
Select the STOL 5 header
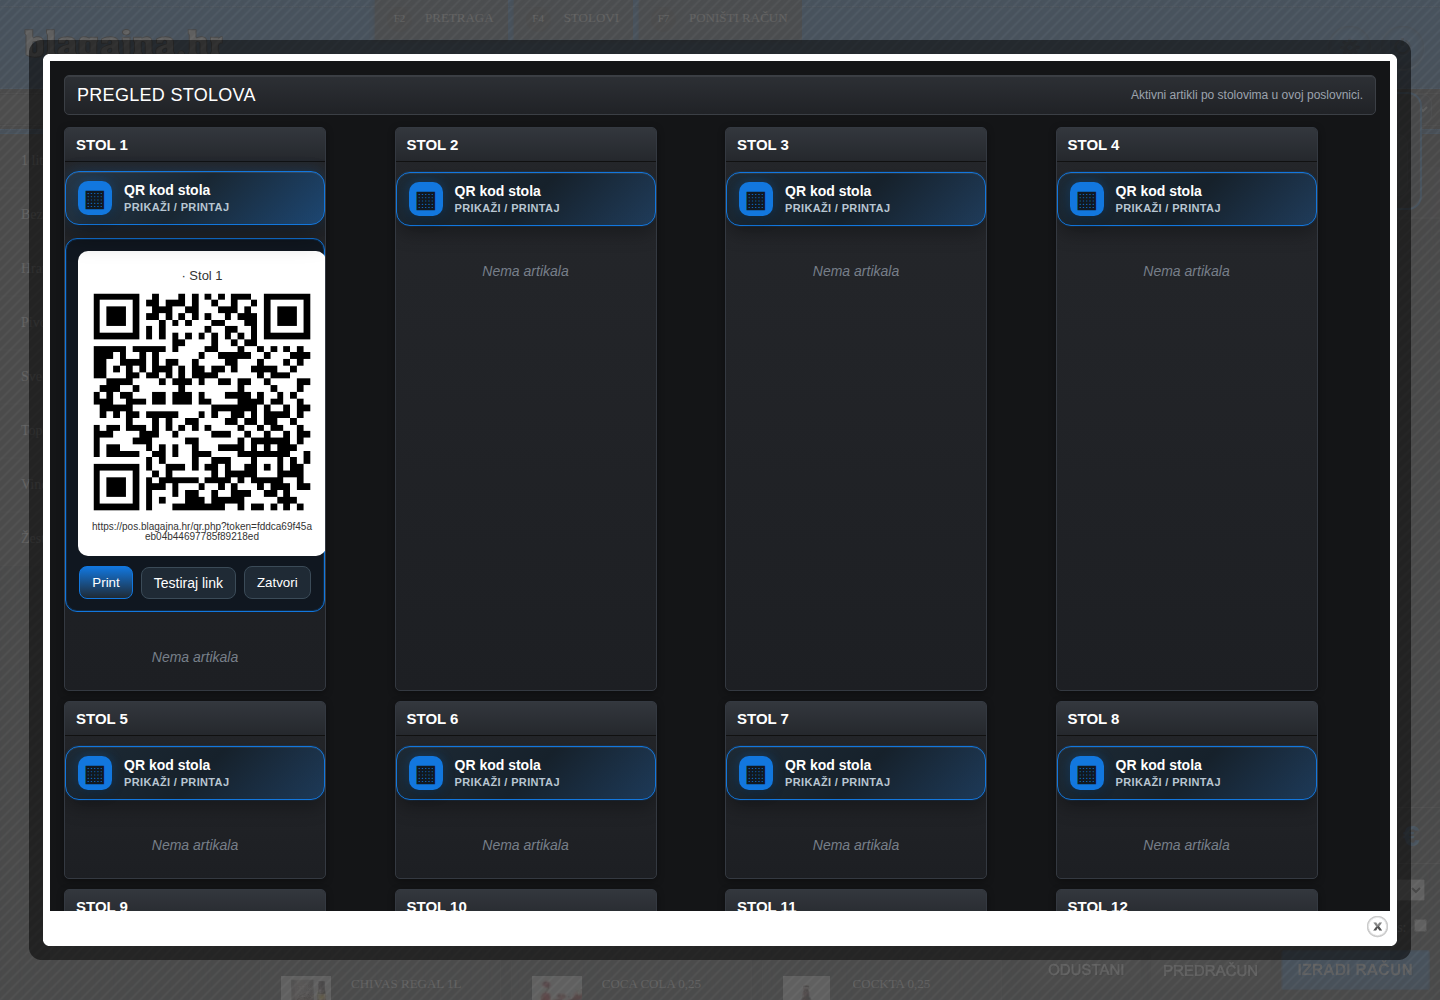click(195, 719)
